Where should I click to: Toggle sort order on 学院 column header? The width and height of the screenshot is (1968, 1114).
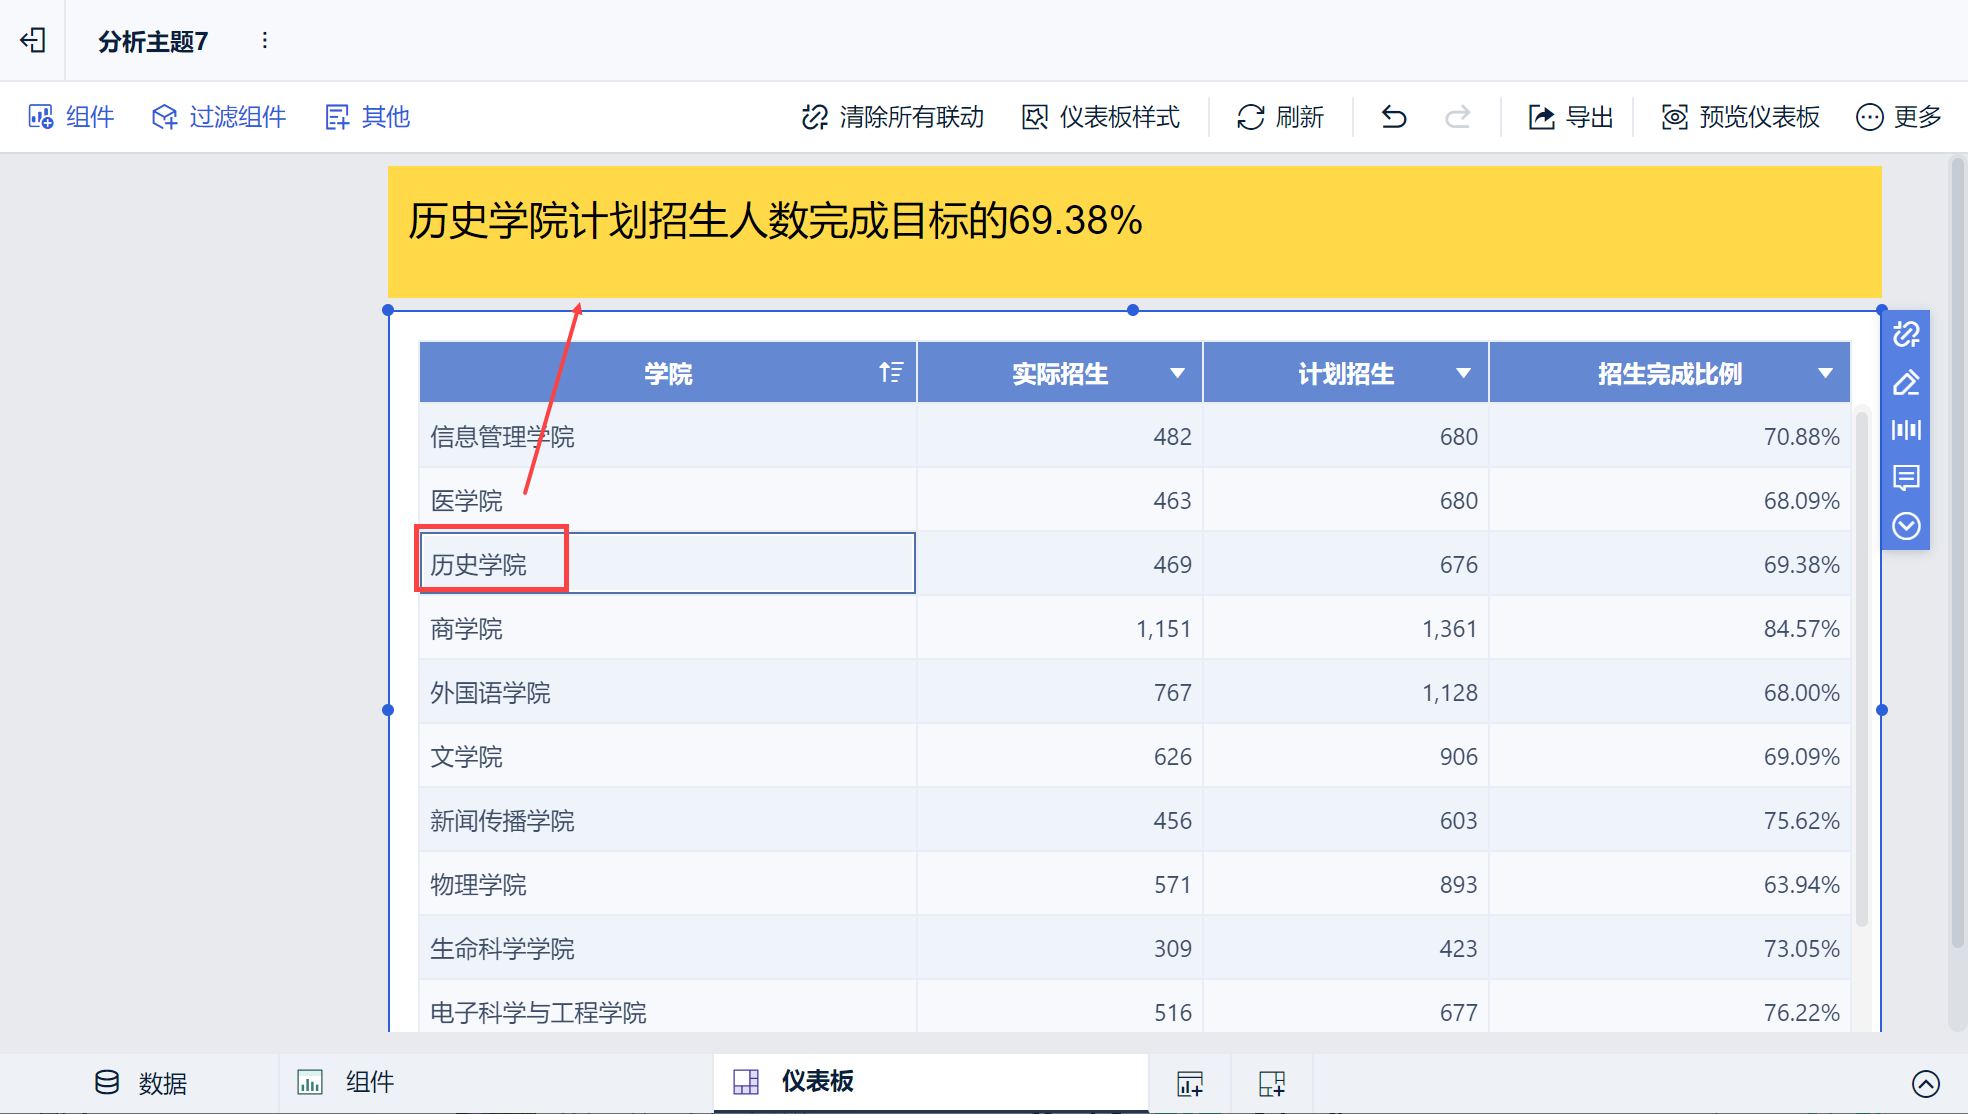point(890,373)
